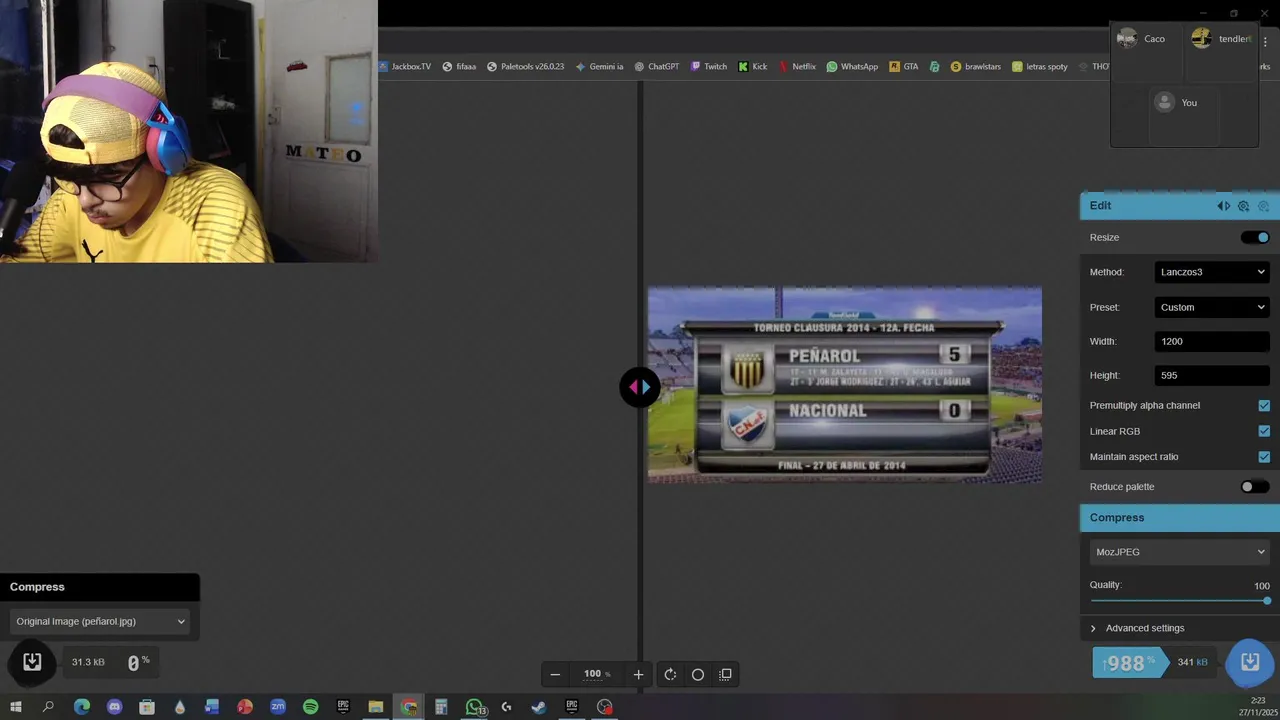Click the 31.3 kB original size label
The width and height of the screenshot is (1280, 720).
click(x=88, y=662)
